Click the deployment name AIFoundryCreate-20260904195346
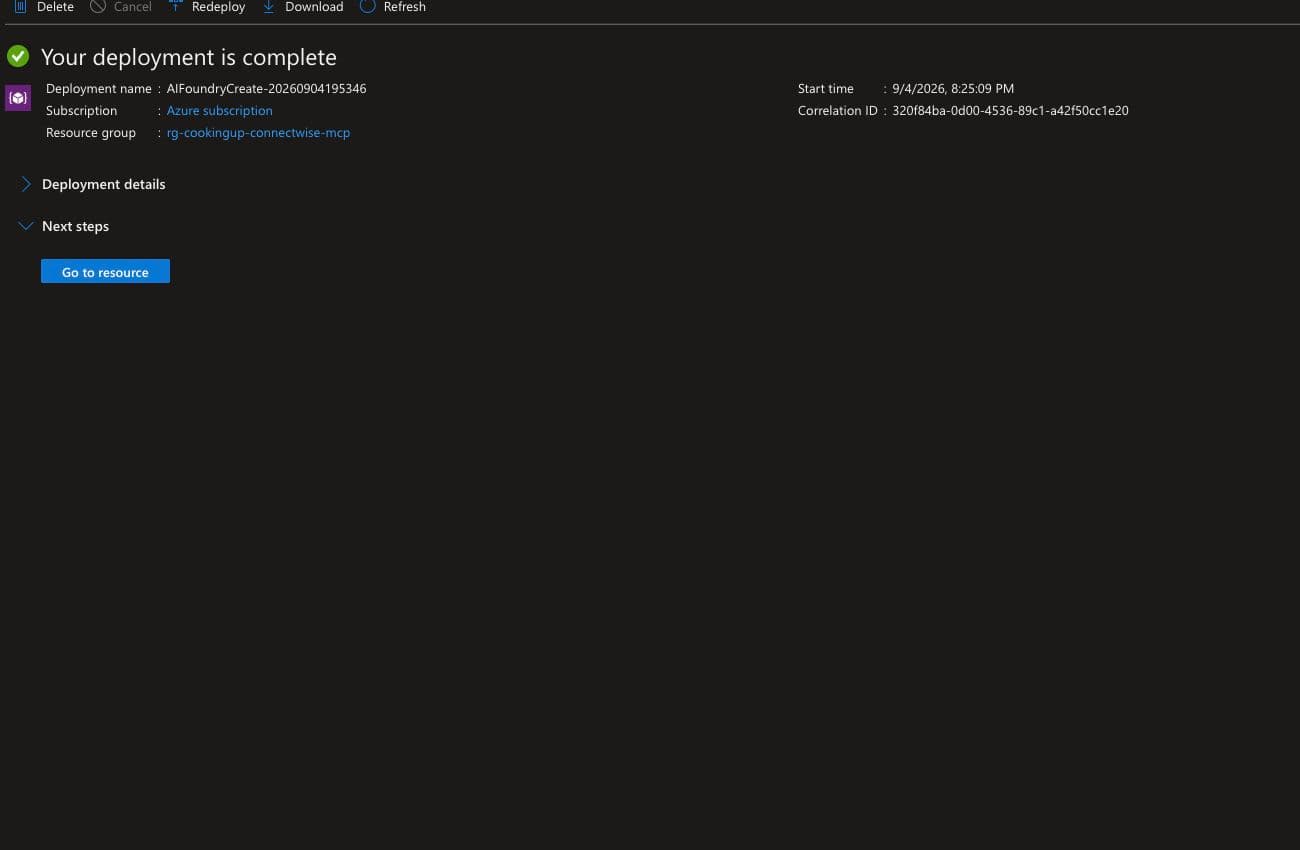1300x850 pixels. pyautogui.click(x=266, y=89)
